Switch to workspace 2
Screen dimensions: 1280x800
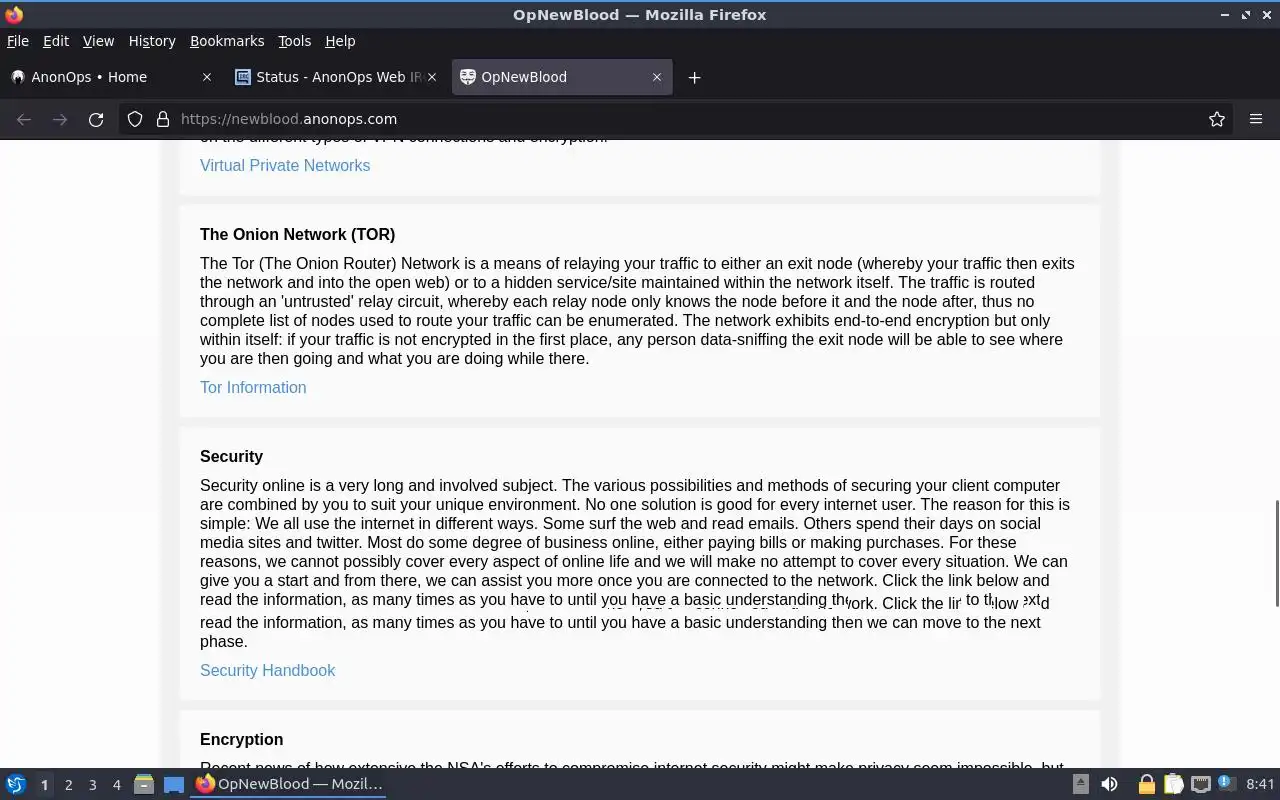click(68, 785)
